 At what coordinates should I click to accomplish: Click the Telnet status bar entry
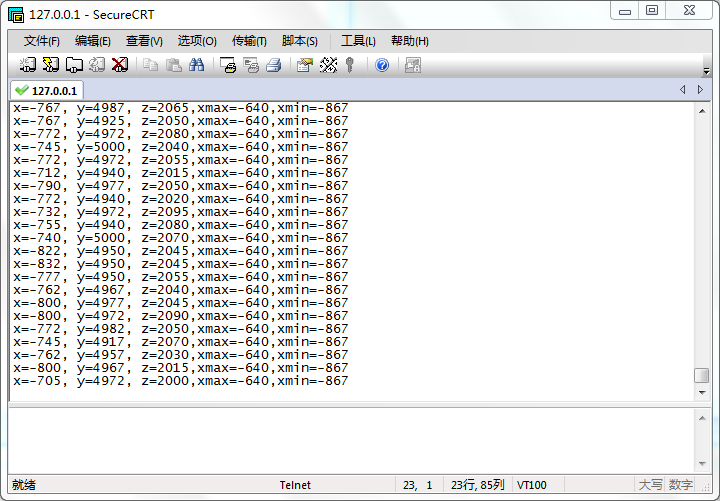pyautogui.click(x=295, y=485)
